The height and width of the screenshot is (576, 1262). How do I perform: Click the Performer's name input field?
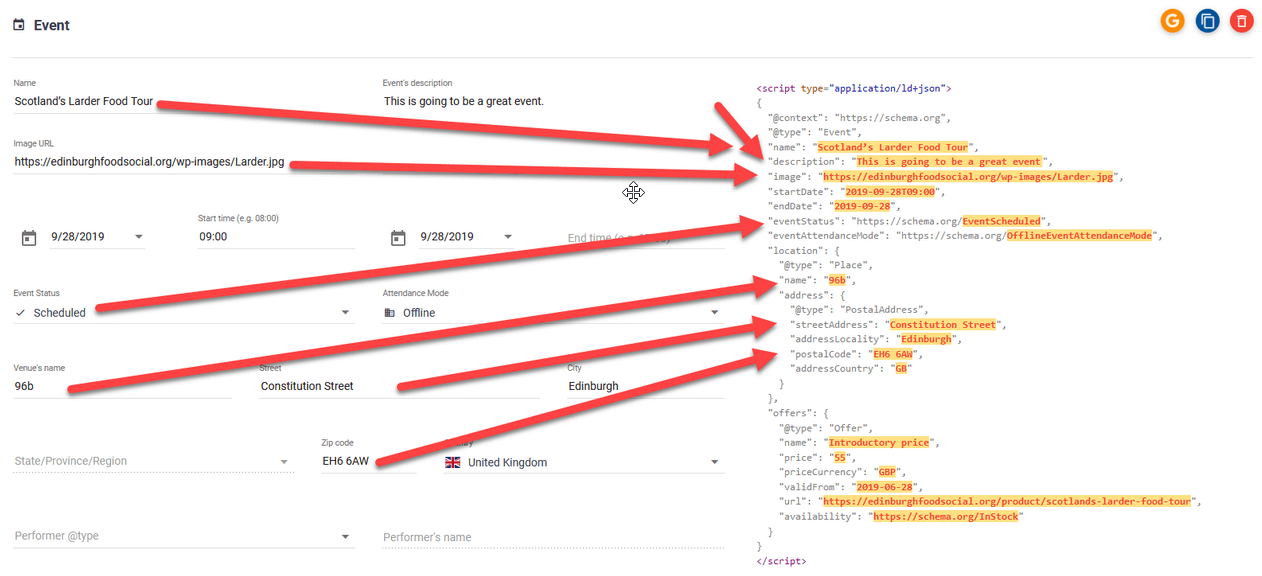[x=553, y=537]
